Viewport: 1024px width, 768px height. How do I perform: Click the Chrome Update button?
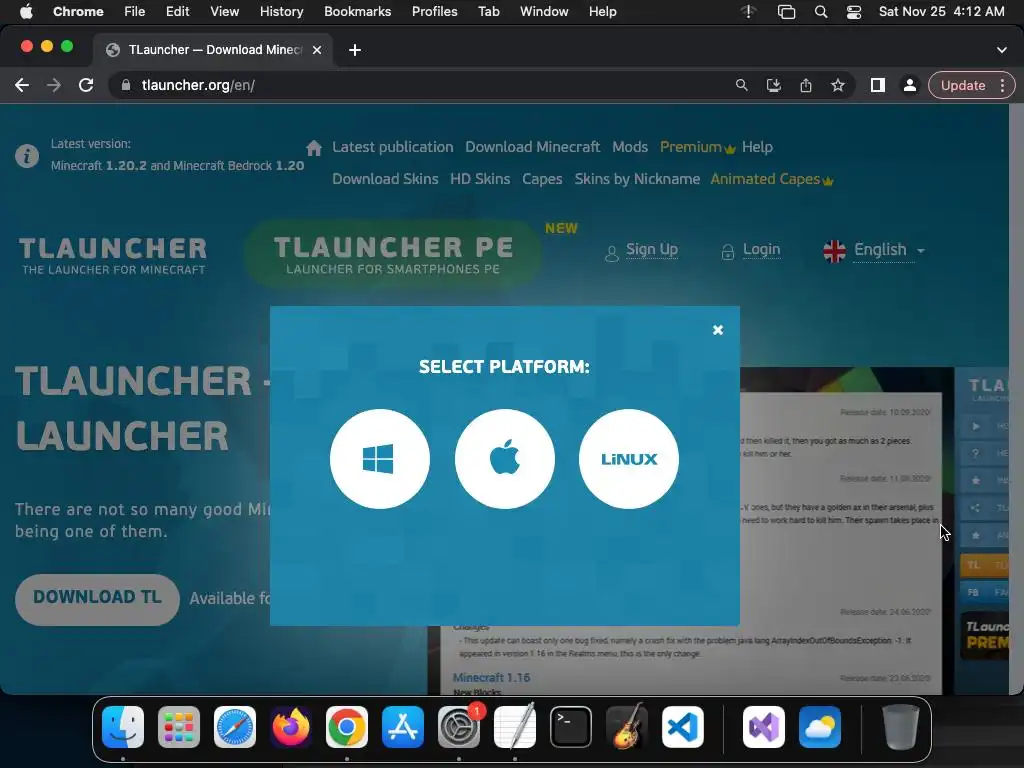[x=963, y=86]
